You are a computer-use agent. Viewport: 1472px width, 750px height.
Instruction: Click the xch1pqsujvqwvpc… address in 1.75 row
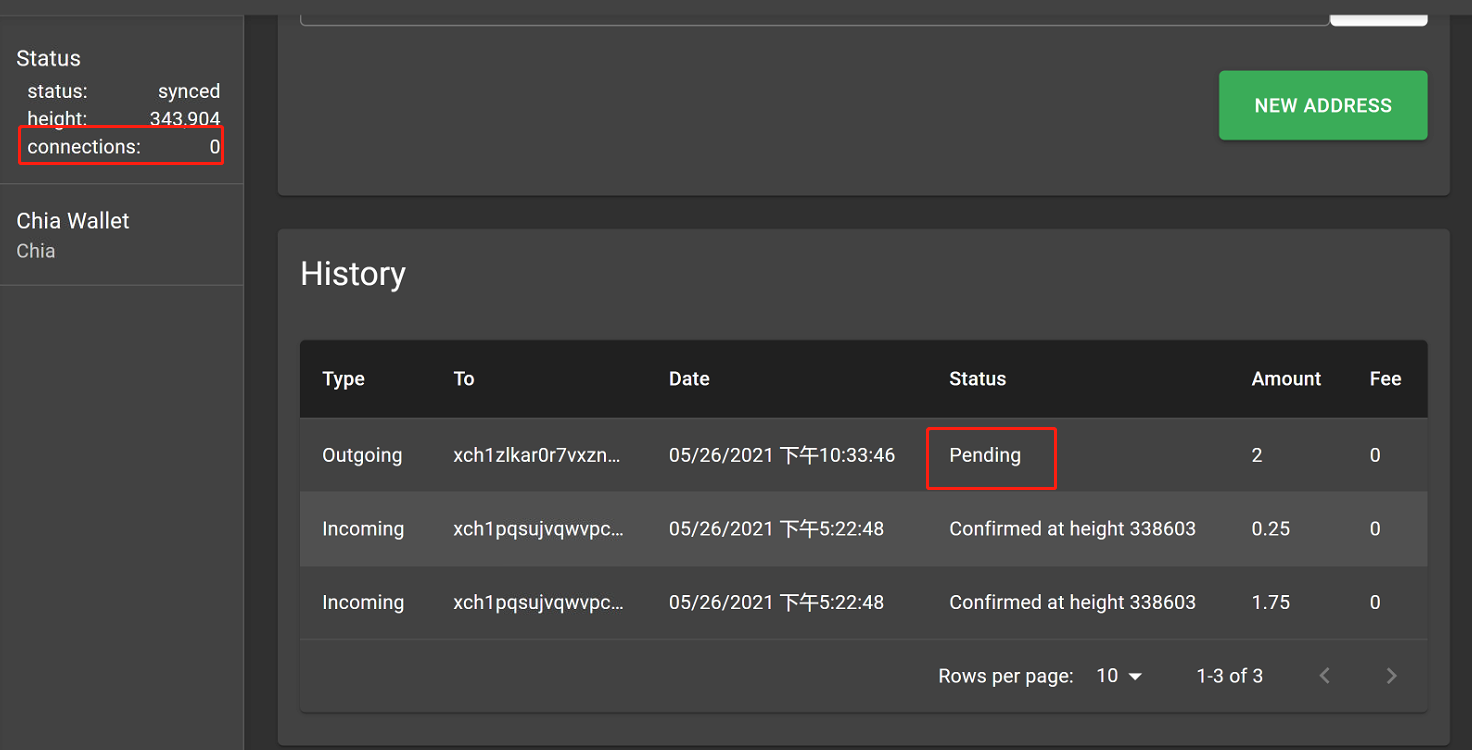538,602
